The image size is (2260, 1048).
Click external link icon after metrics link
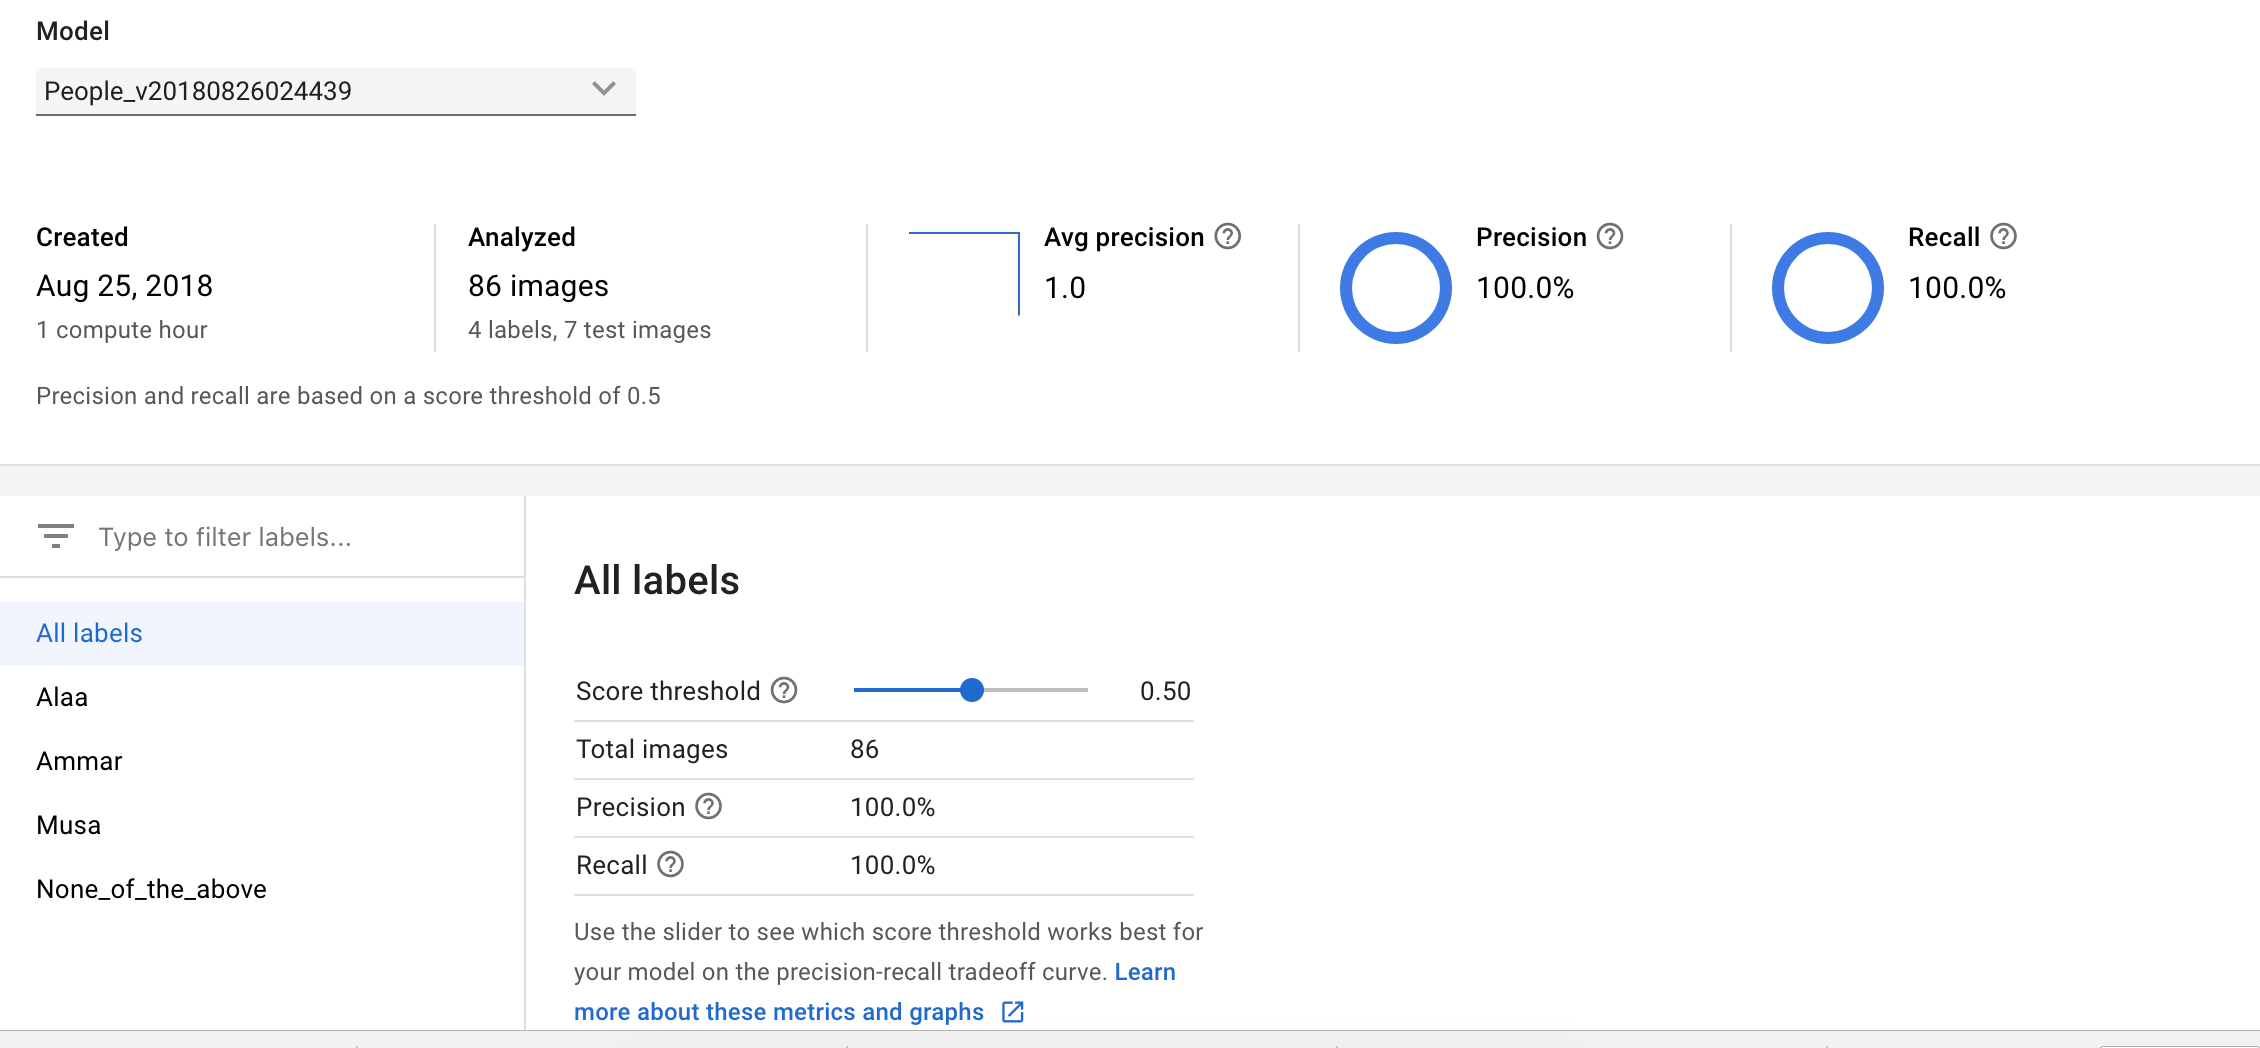click(x=1013, y=1012)
